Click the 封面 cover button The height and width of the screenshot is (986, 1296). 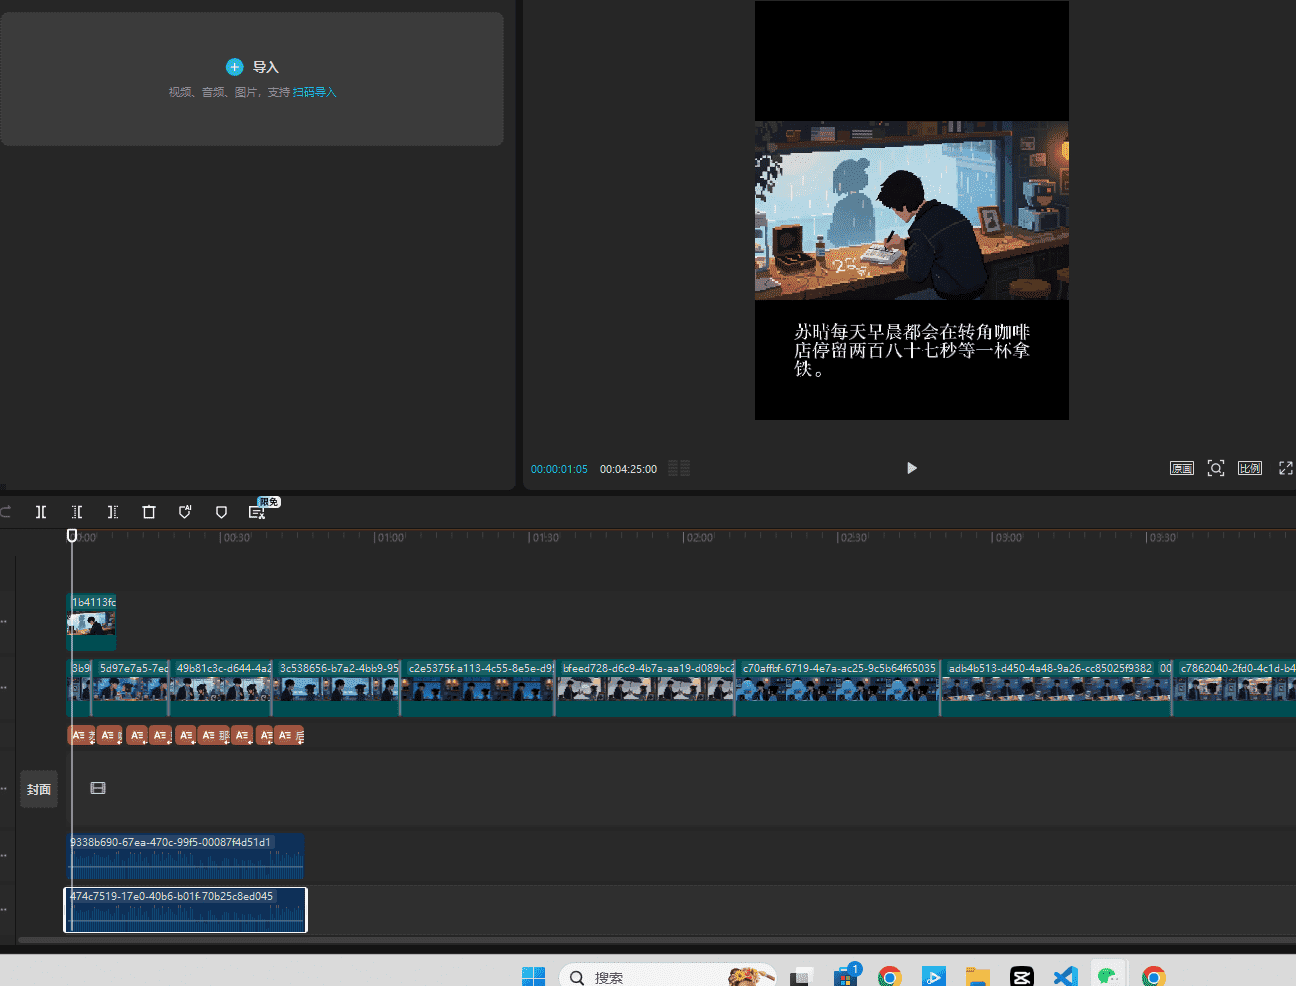pos(39,789)
